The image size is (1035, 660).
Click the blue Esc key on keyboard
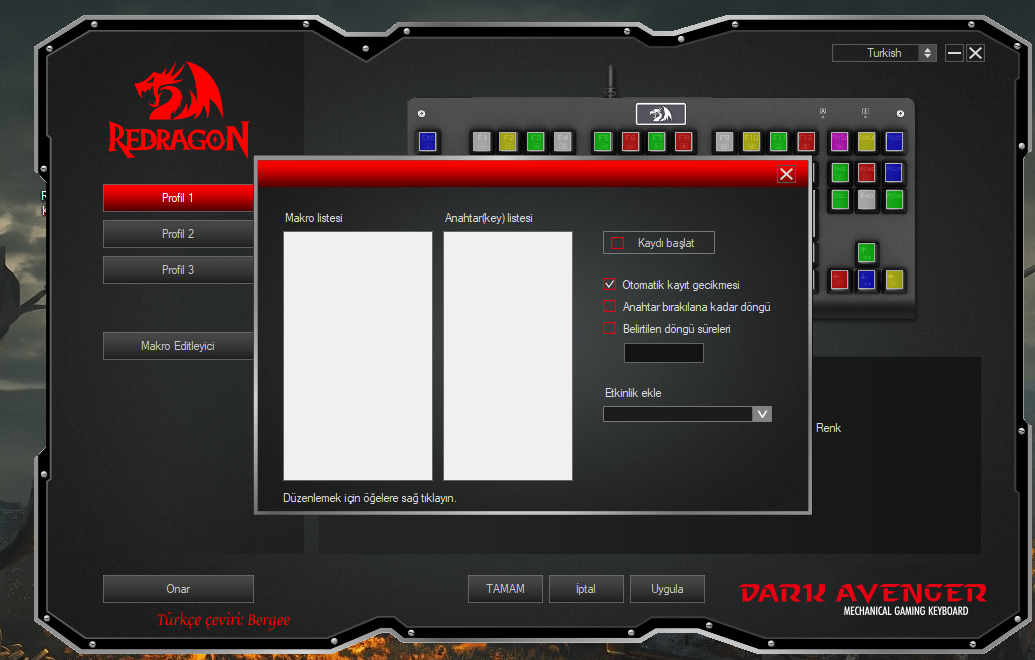tap(427, 141)
